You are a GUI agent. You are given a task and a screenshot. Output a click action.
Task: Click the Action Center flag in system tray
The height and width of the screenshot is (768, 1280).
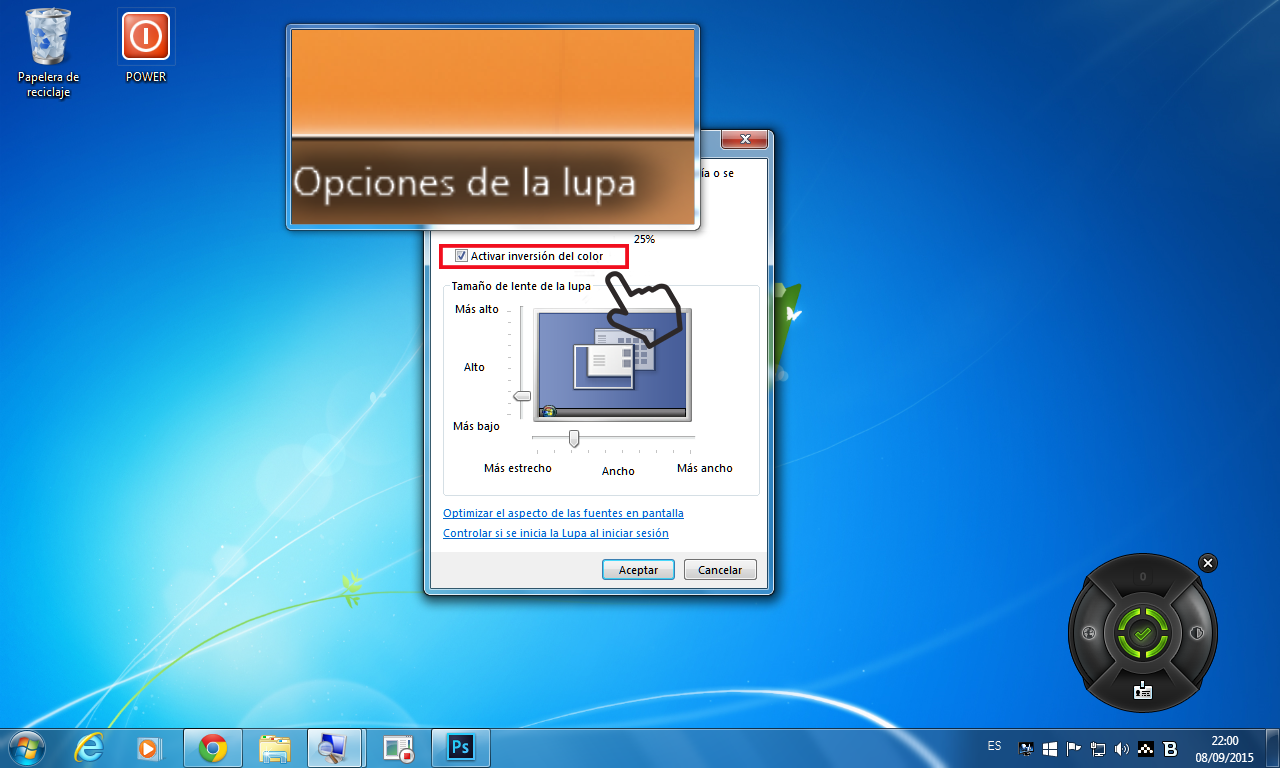click(x=1075, y=746)
